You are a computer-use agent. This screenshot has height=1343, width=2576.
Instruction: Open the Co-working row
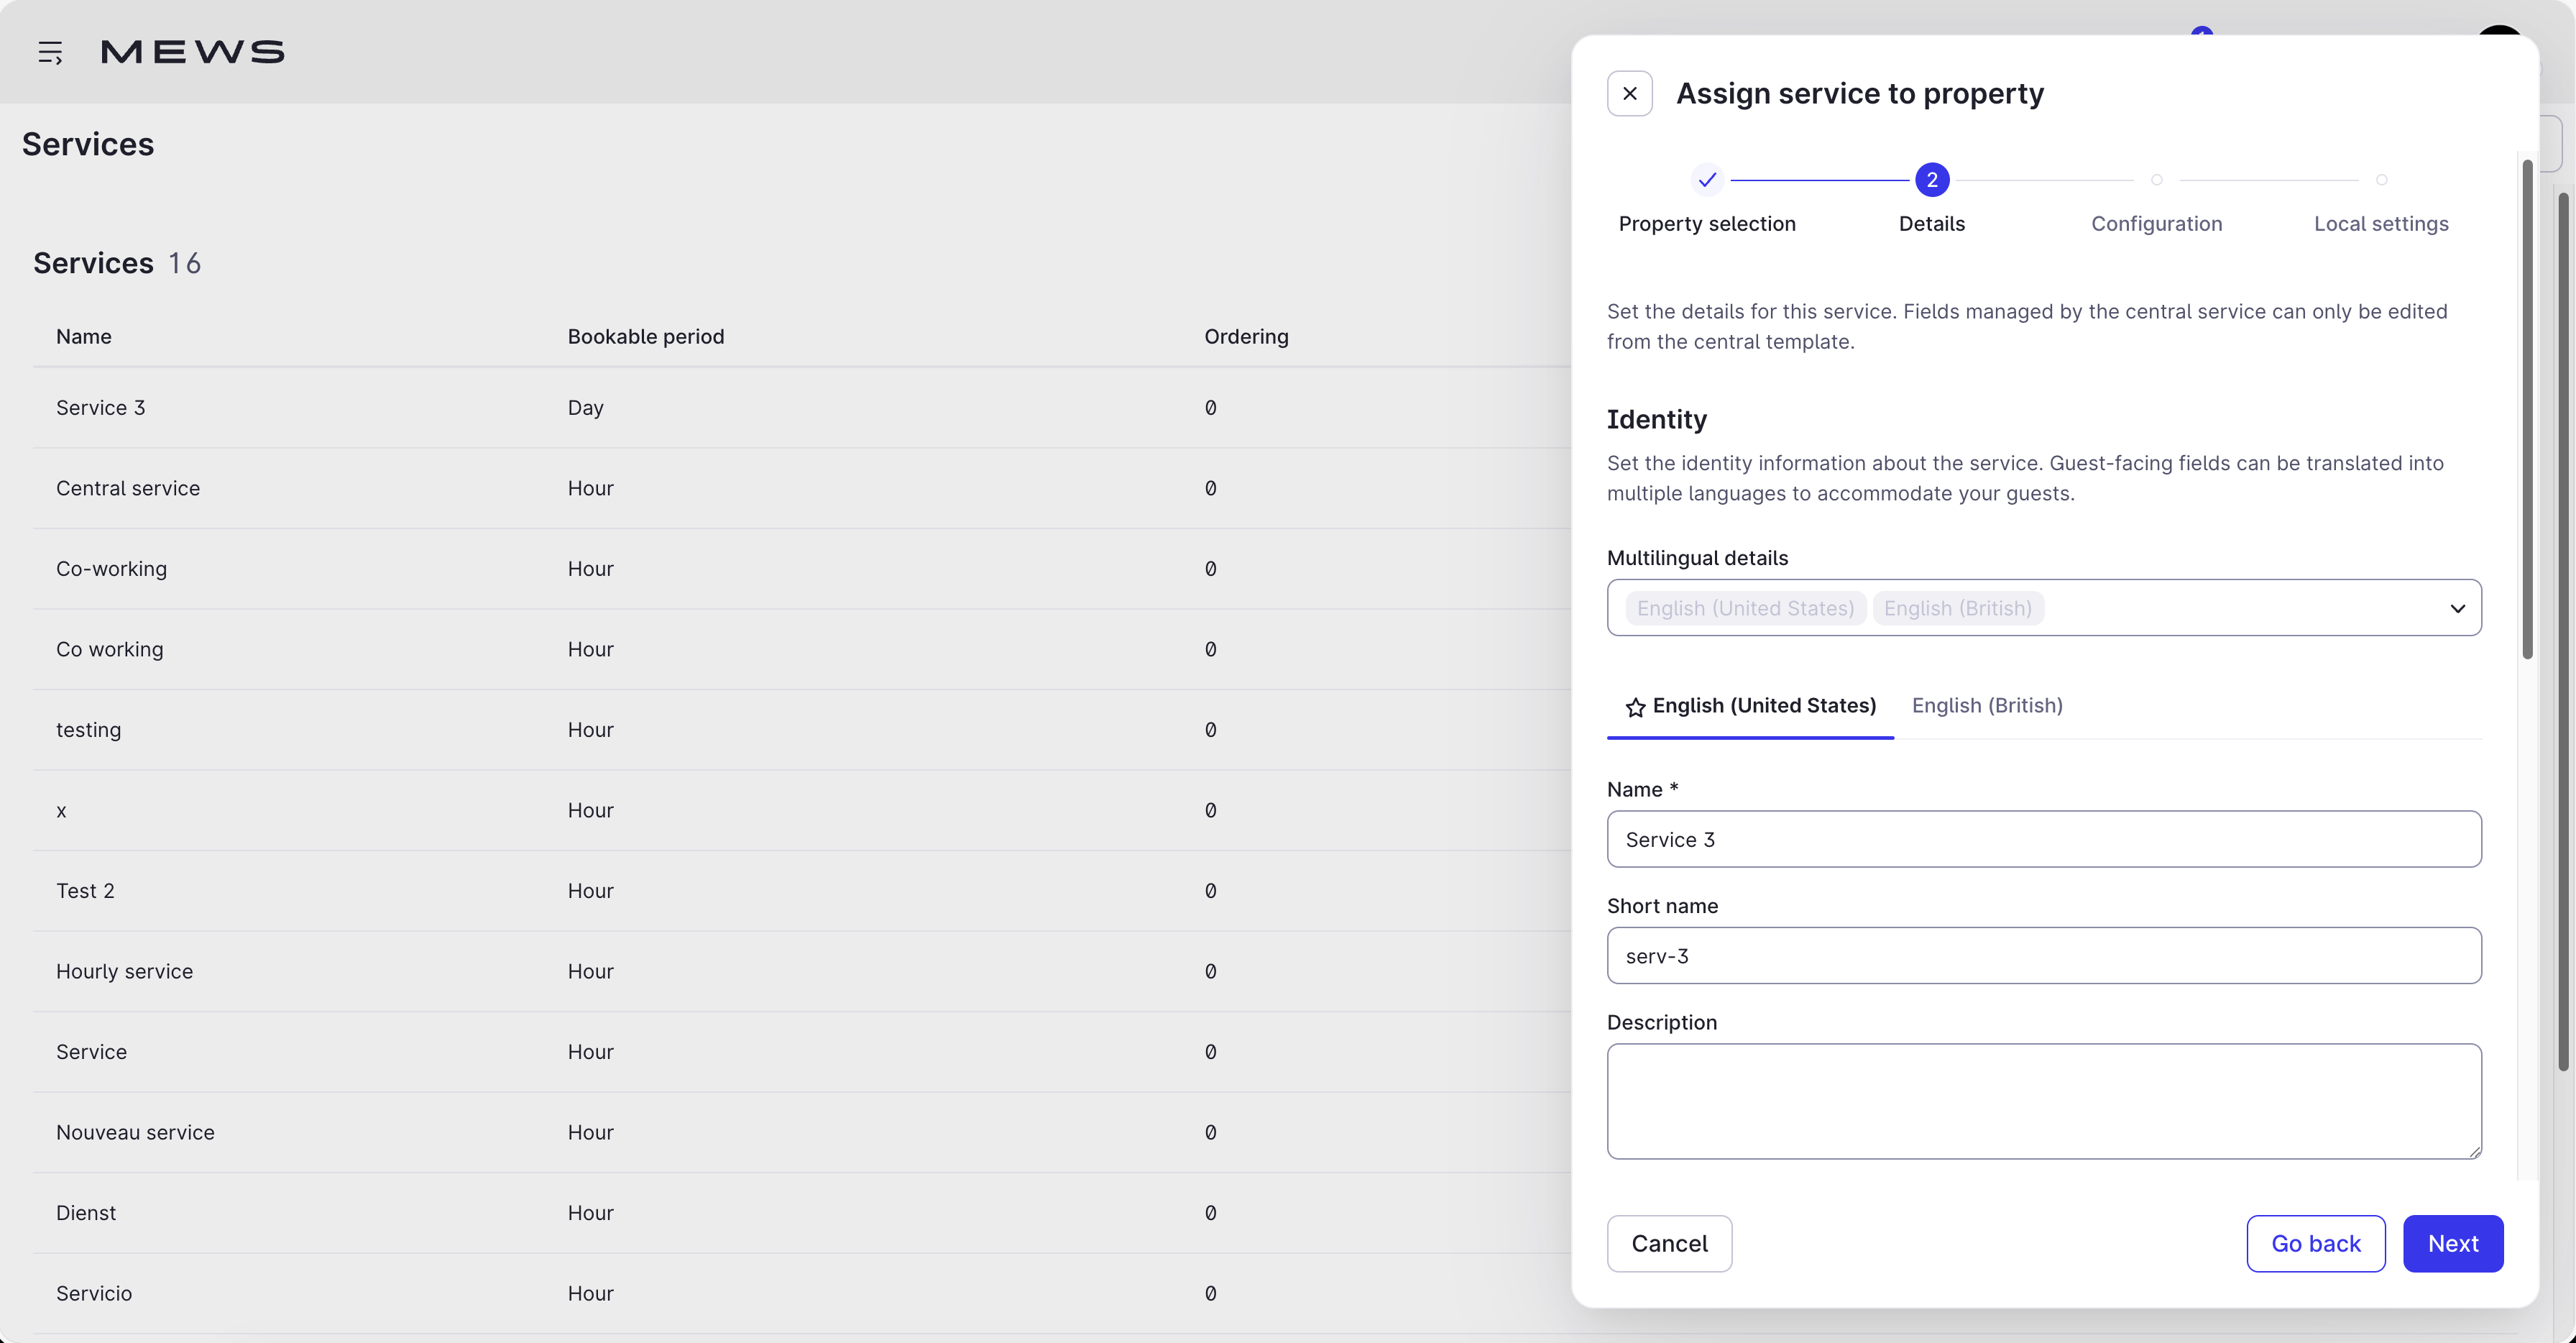pos(802,569)
